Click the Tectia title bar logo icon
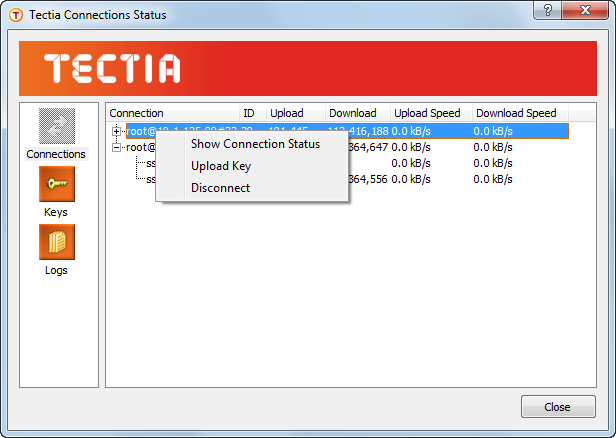Image resolution: width=616 pixels, height=438 pixels. pos(16,15)
